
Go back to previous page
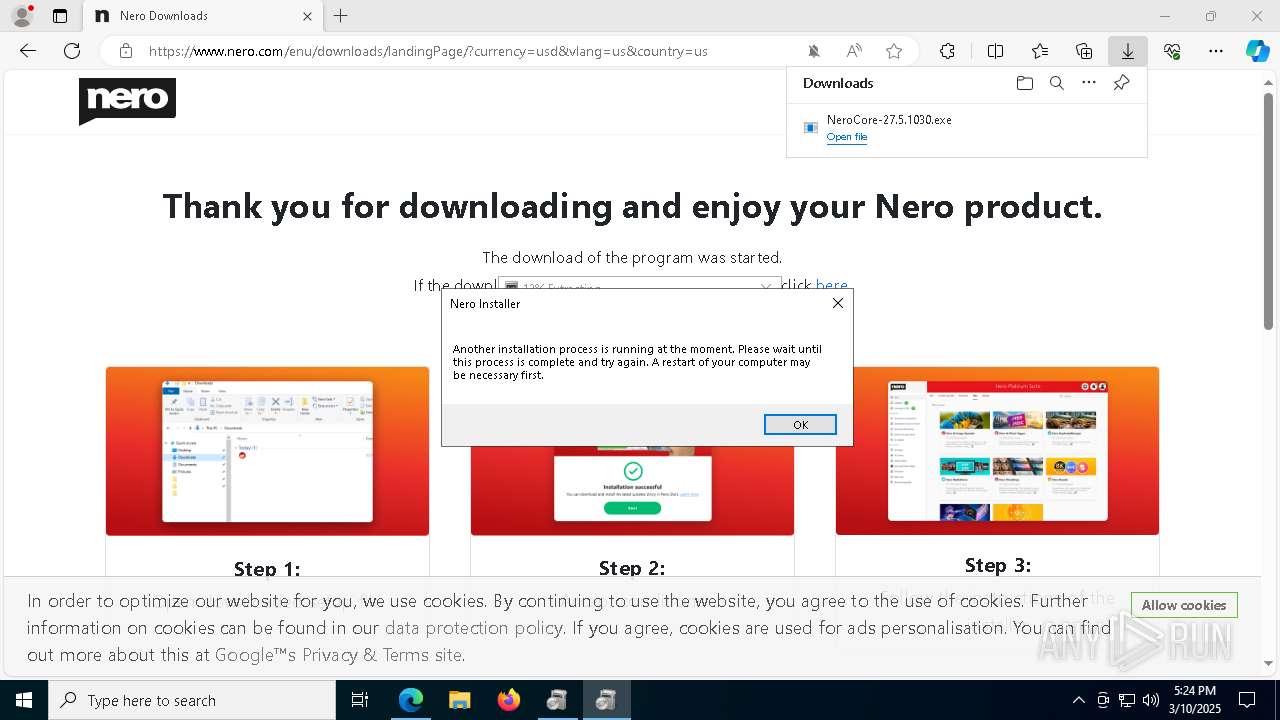pyautogui.click(x=28, y=51)
